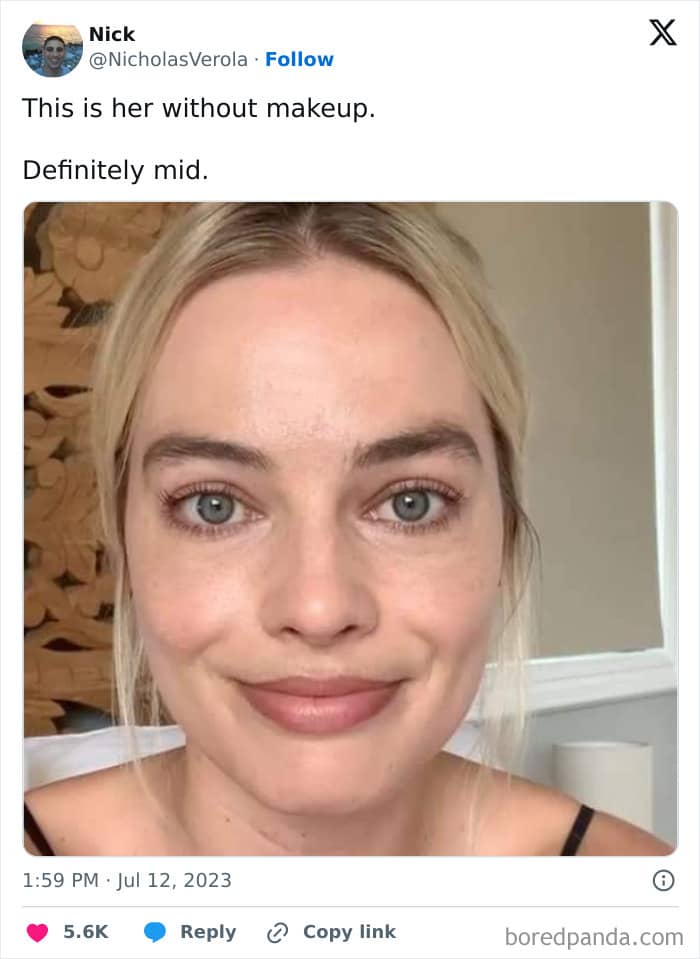Image resolution: width=700 pixels, height=959 pixels.
Task: Click the Copy link button label
Action: point(350,931)
